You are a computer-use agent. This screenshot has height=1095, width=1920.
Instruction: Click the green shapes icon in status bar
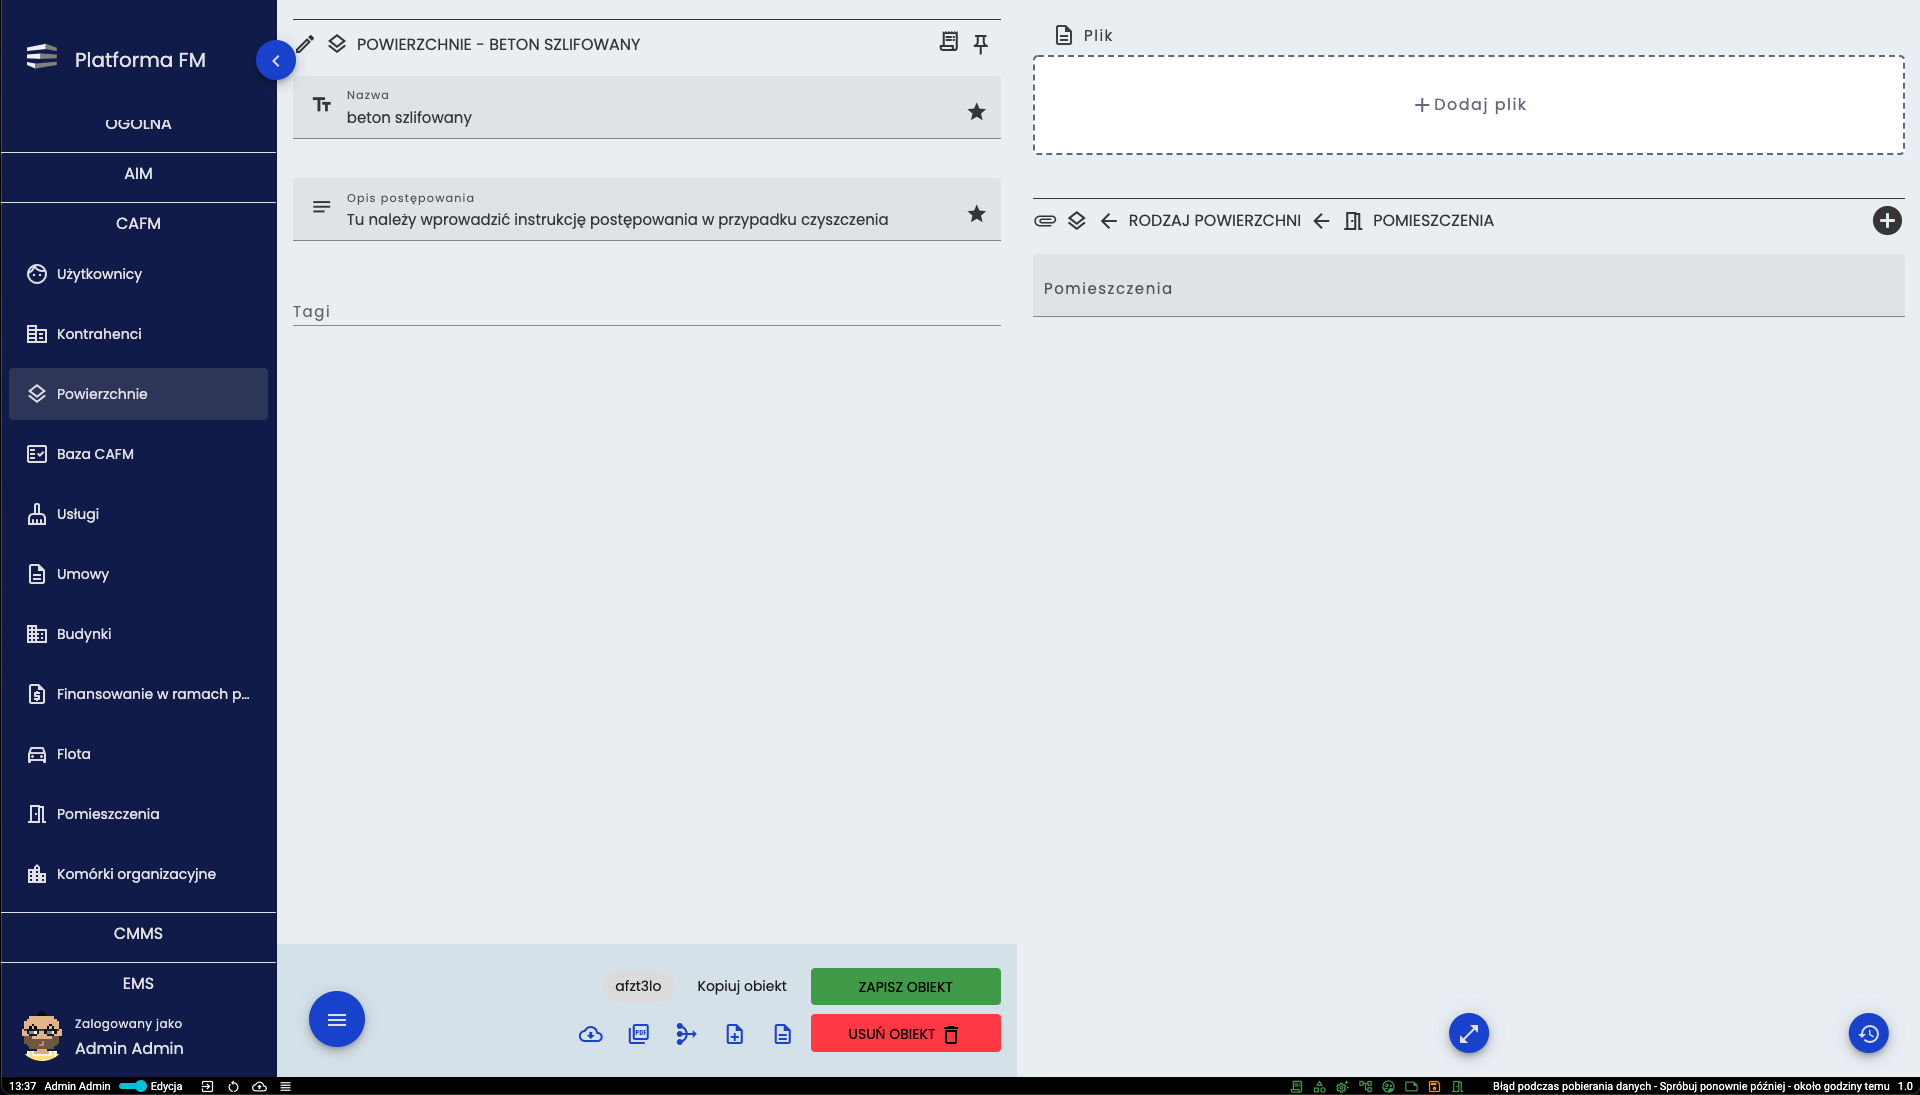(x=1320, y=1086)
